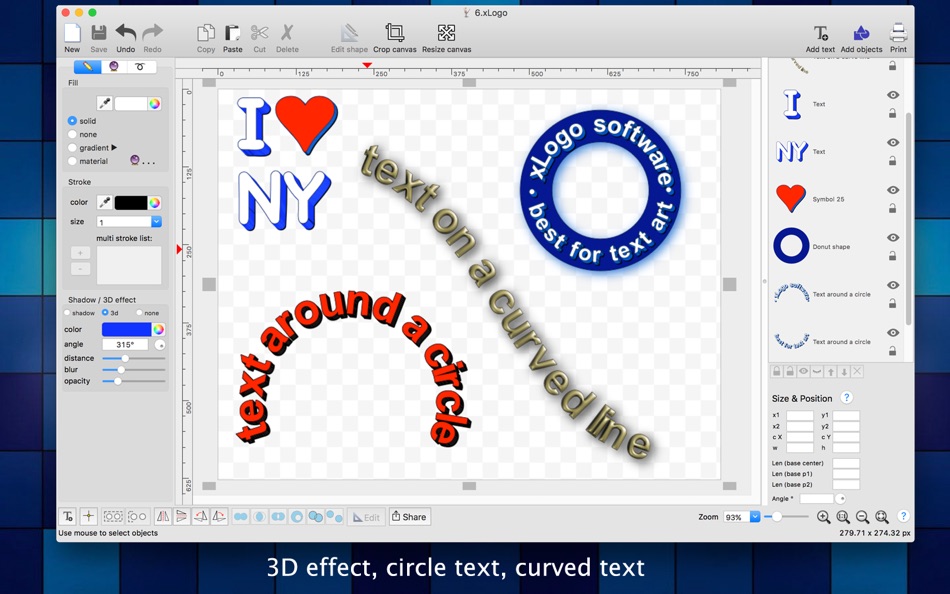Switch to the pencil style tab

click(x=88, y=67)
